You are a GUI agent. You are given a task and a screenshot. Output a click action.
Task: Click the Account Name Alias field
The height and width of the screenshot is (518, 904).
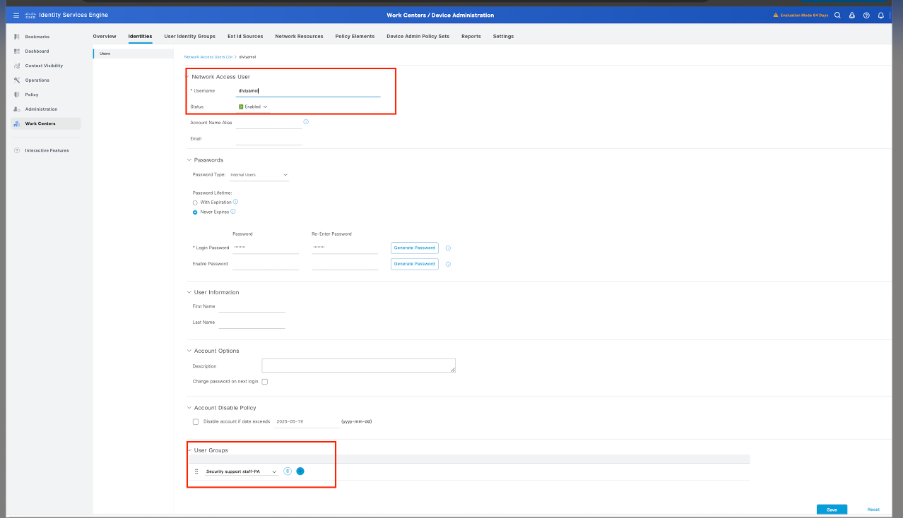coord(269,122)
